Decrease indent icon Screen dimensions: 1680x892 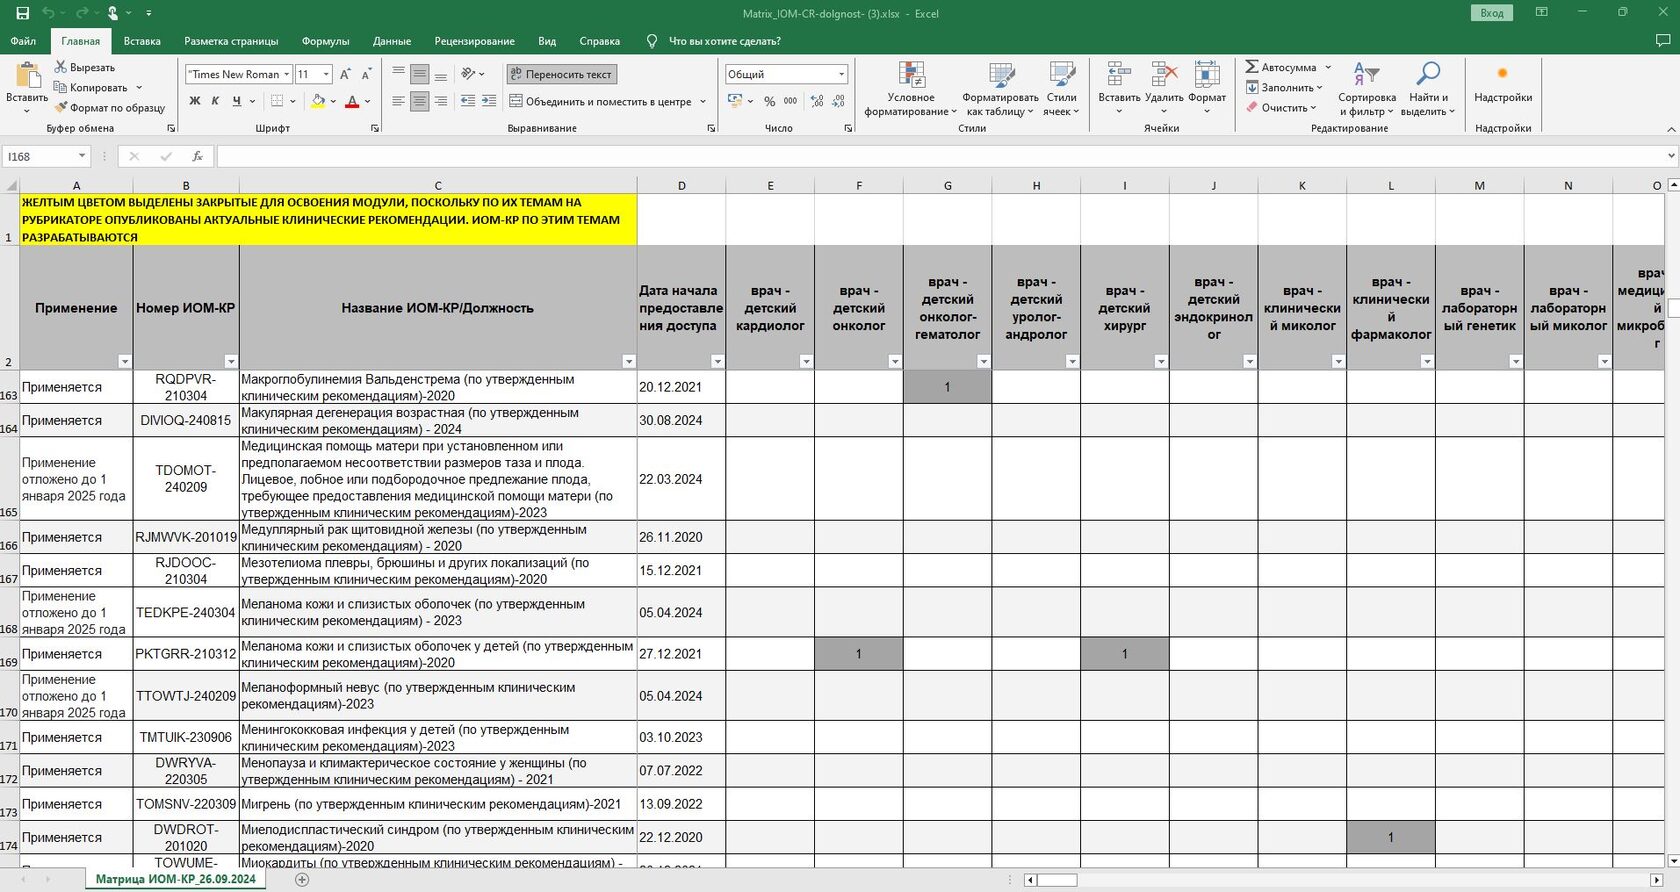(468, 101)
